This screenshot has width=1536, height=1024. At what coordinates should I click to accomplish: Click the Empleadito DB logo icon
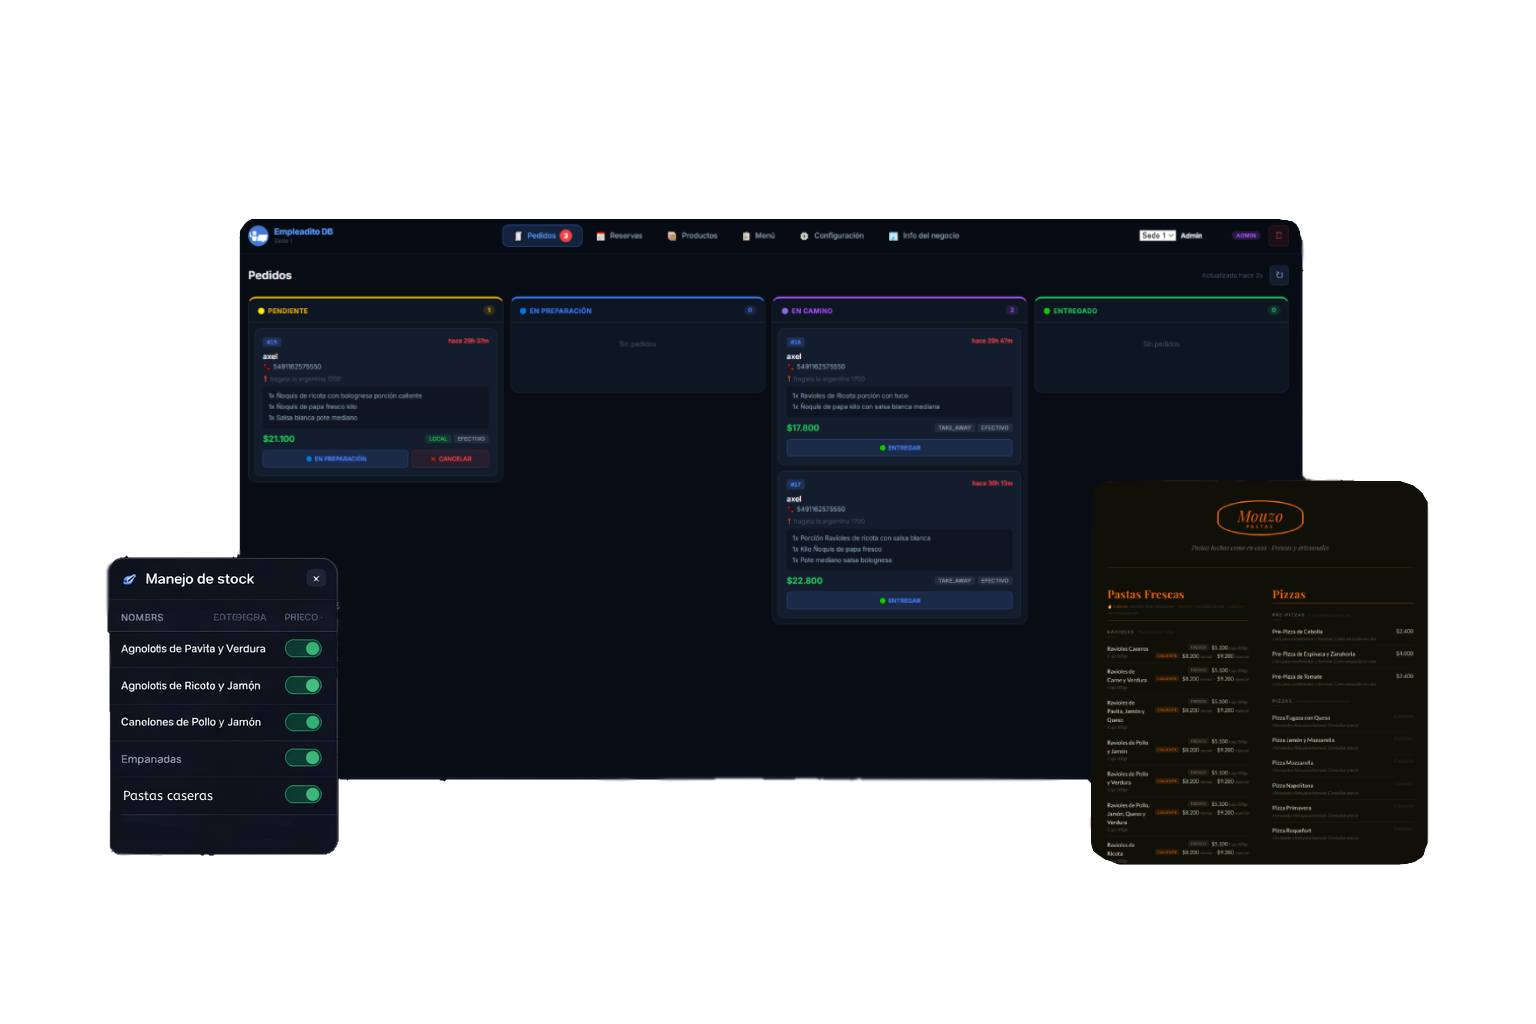258,235
